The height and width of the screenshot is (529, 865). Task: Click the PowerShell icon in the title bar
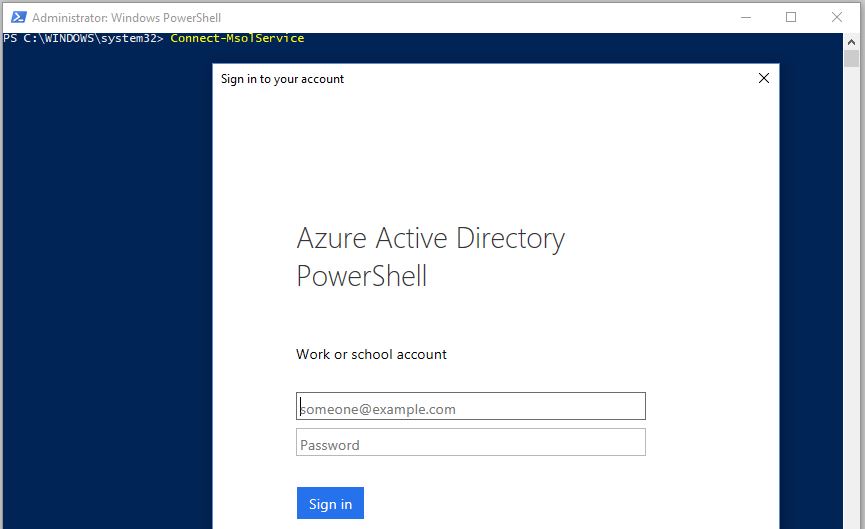point(18,17)
